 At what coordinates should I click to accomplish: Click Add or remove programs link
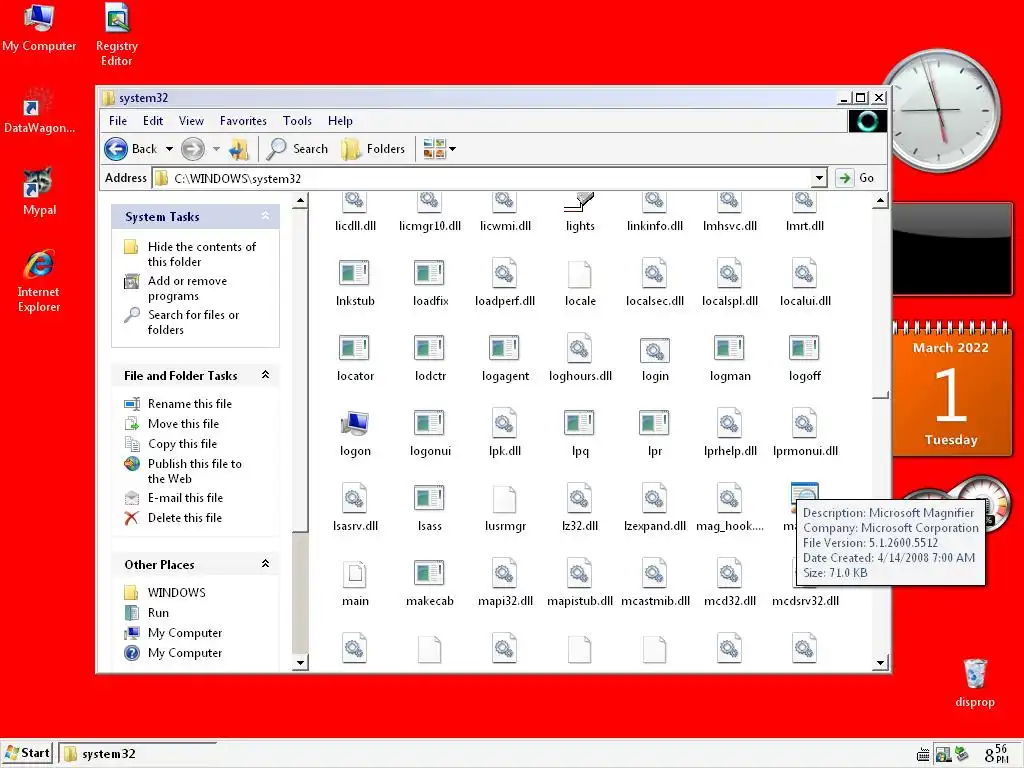pyautogui.click(x=187, y=288)
